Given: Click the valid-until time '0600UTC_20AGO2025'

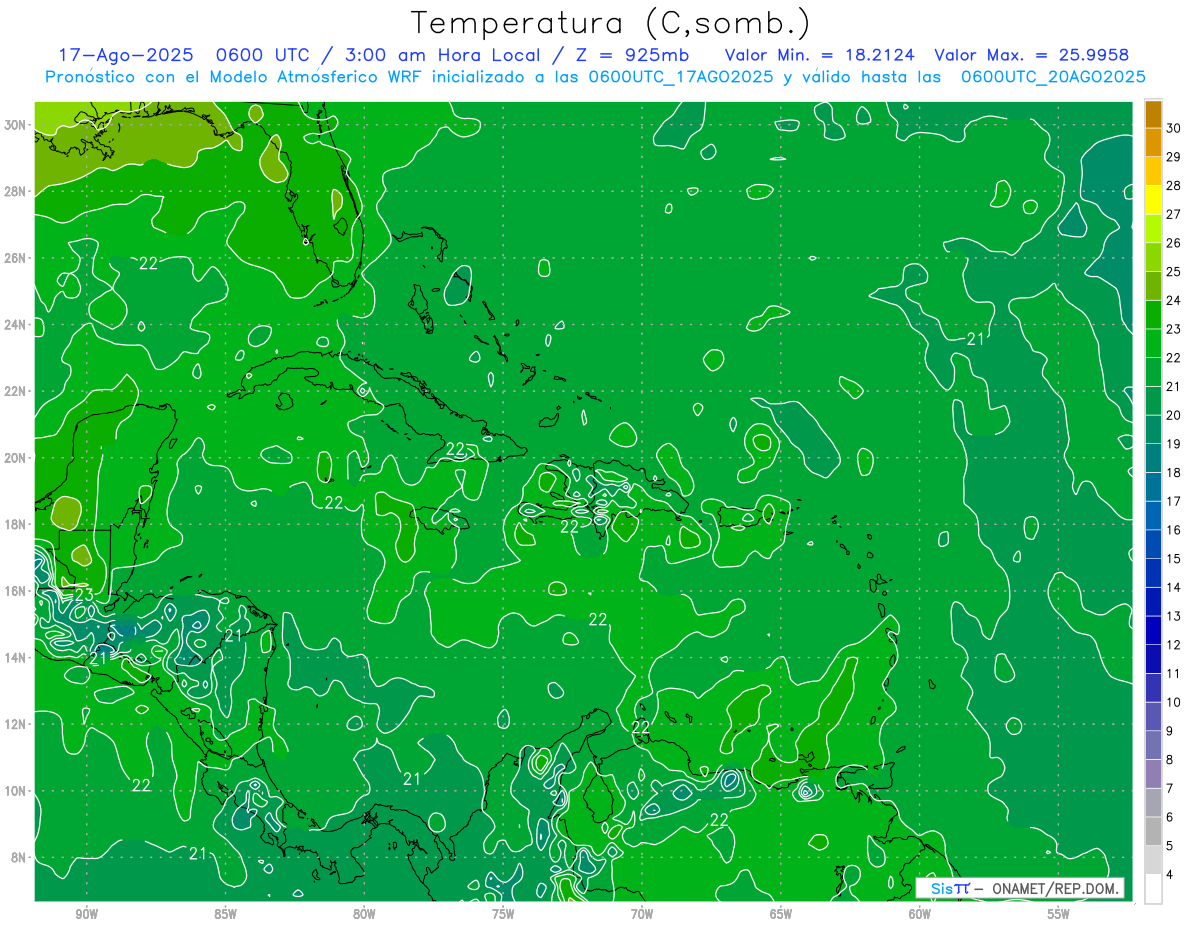Looking at the screenshot, I should 1053,77.
